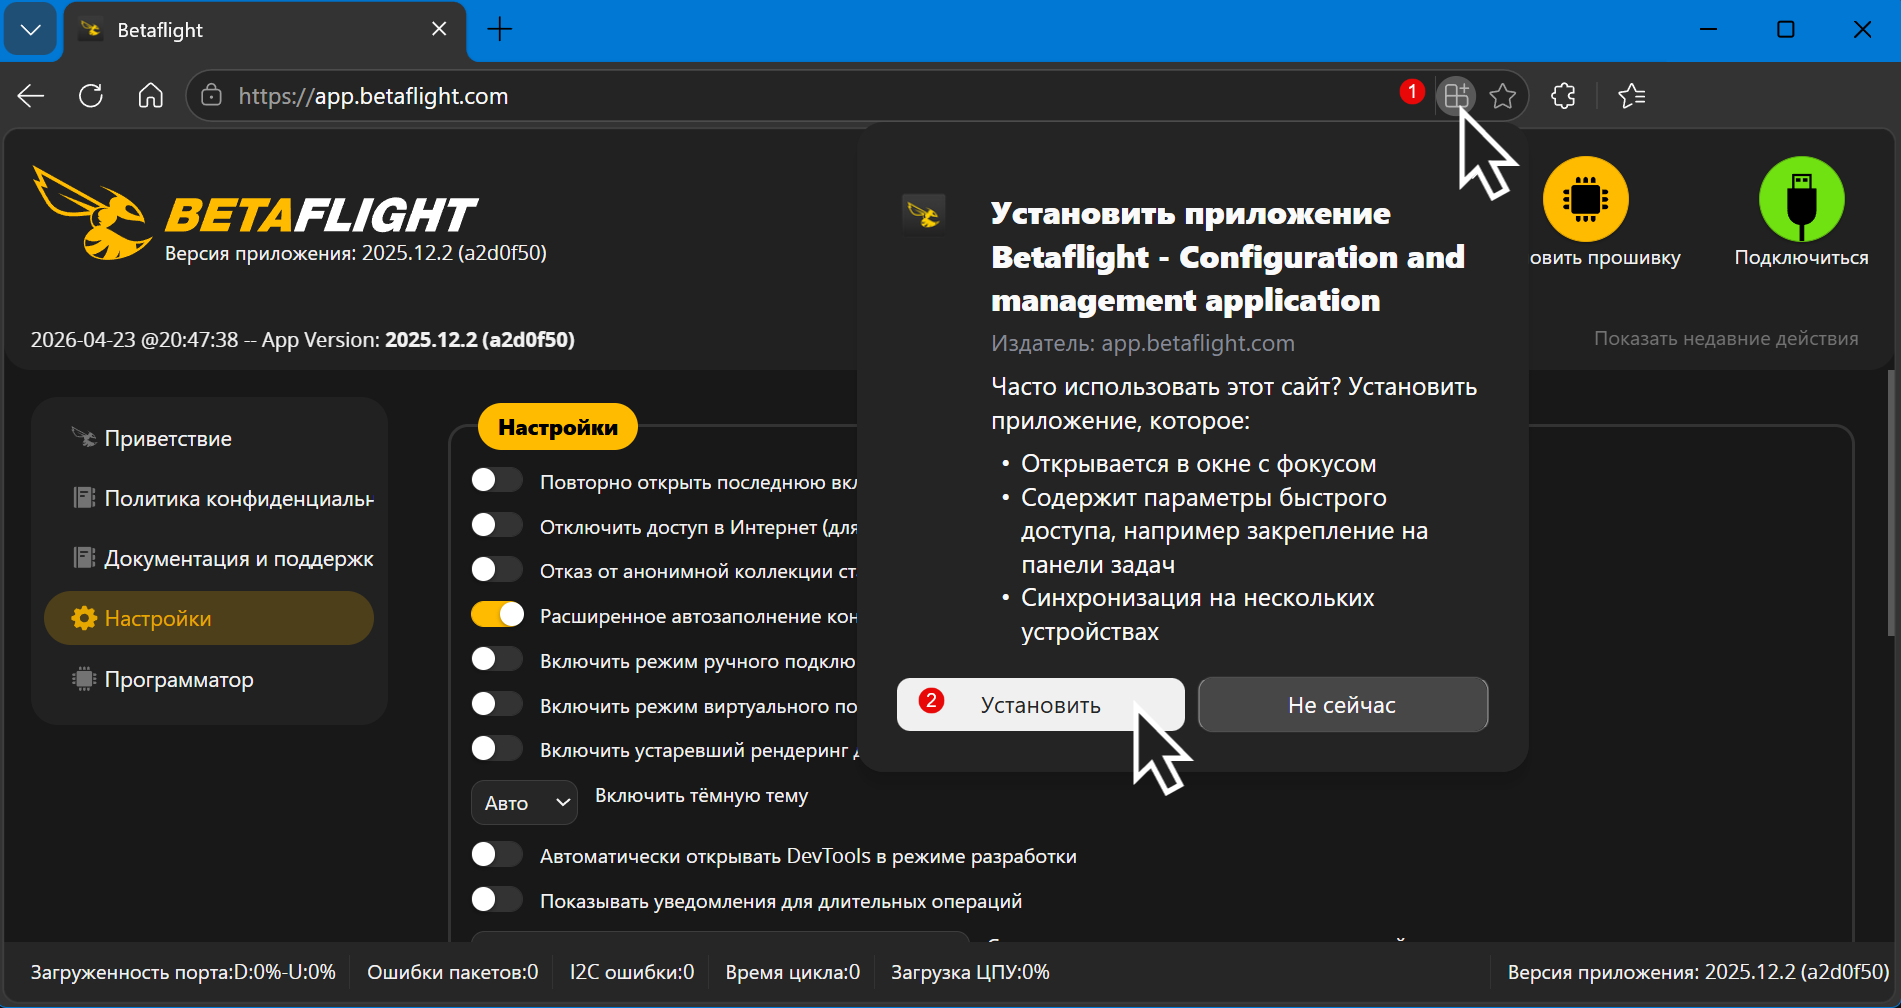Dismiss the prompt with Не сейчас
The image size is (1901, 1008).
1342,705
